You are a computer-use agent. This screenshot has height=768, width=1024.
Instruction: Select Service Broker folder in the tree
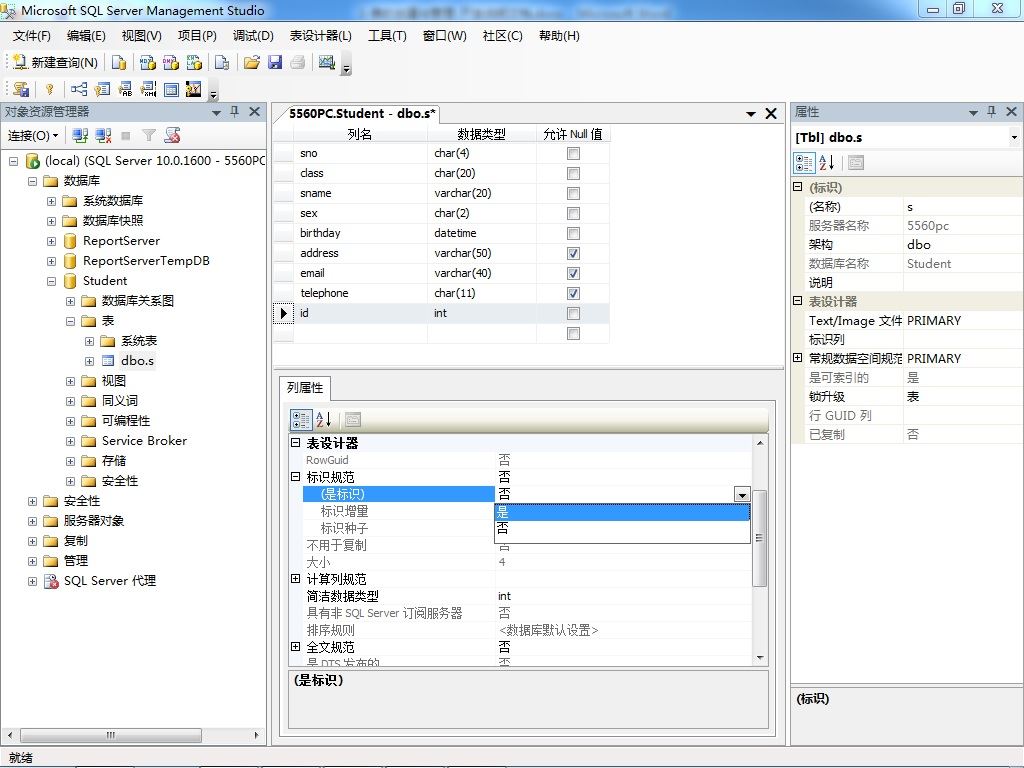[x=144, y=441]
